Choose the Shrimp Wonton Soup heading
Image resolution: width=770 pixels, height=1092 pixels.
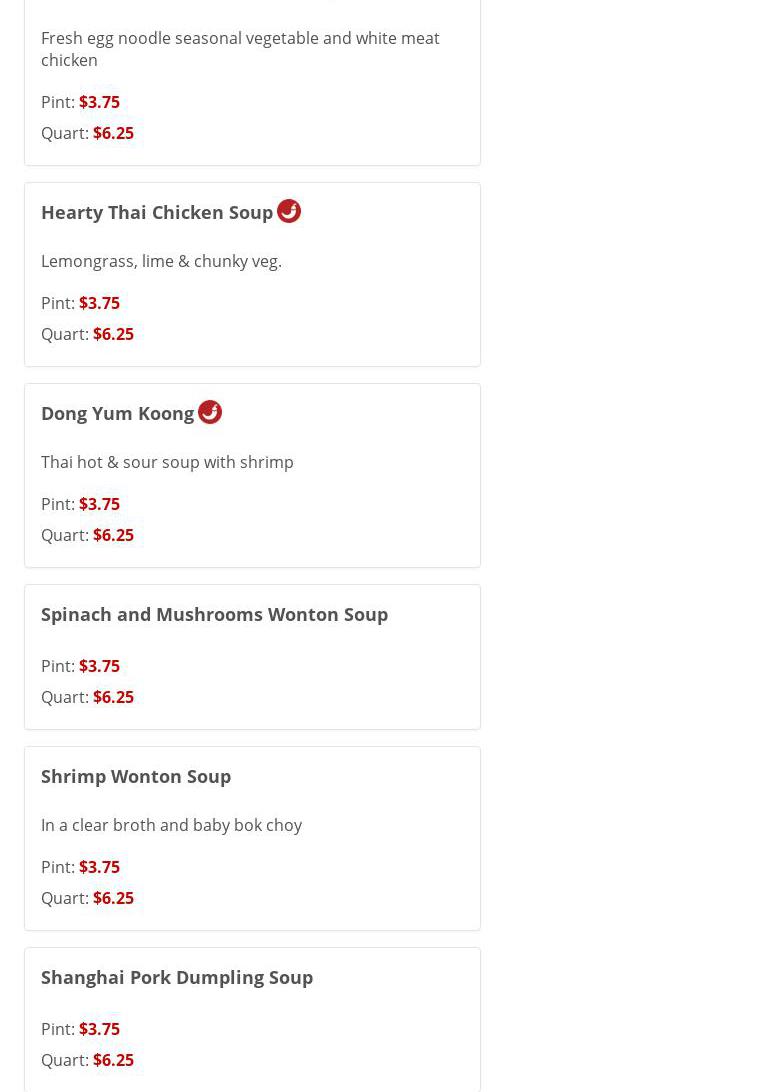(136, 776)
